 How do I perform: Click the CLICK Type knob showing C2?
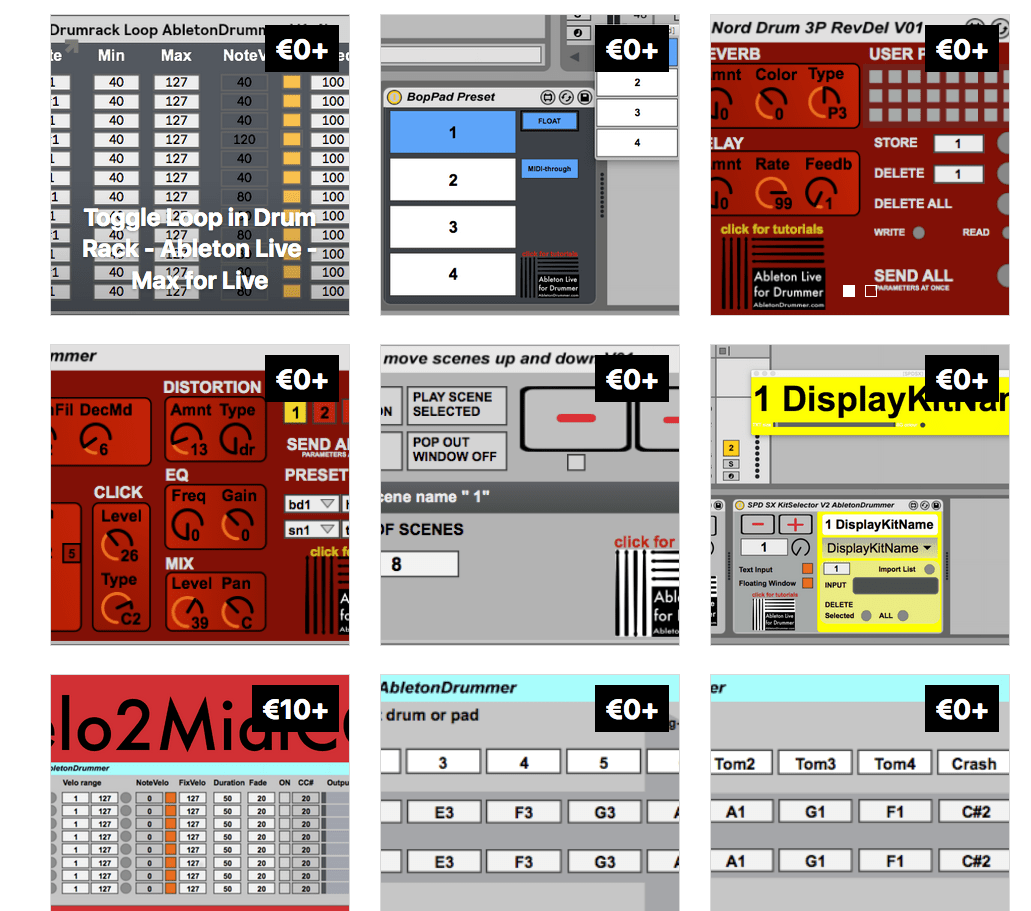click(x=118, y=609)
